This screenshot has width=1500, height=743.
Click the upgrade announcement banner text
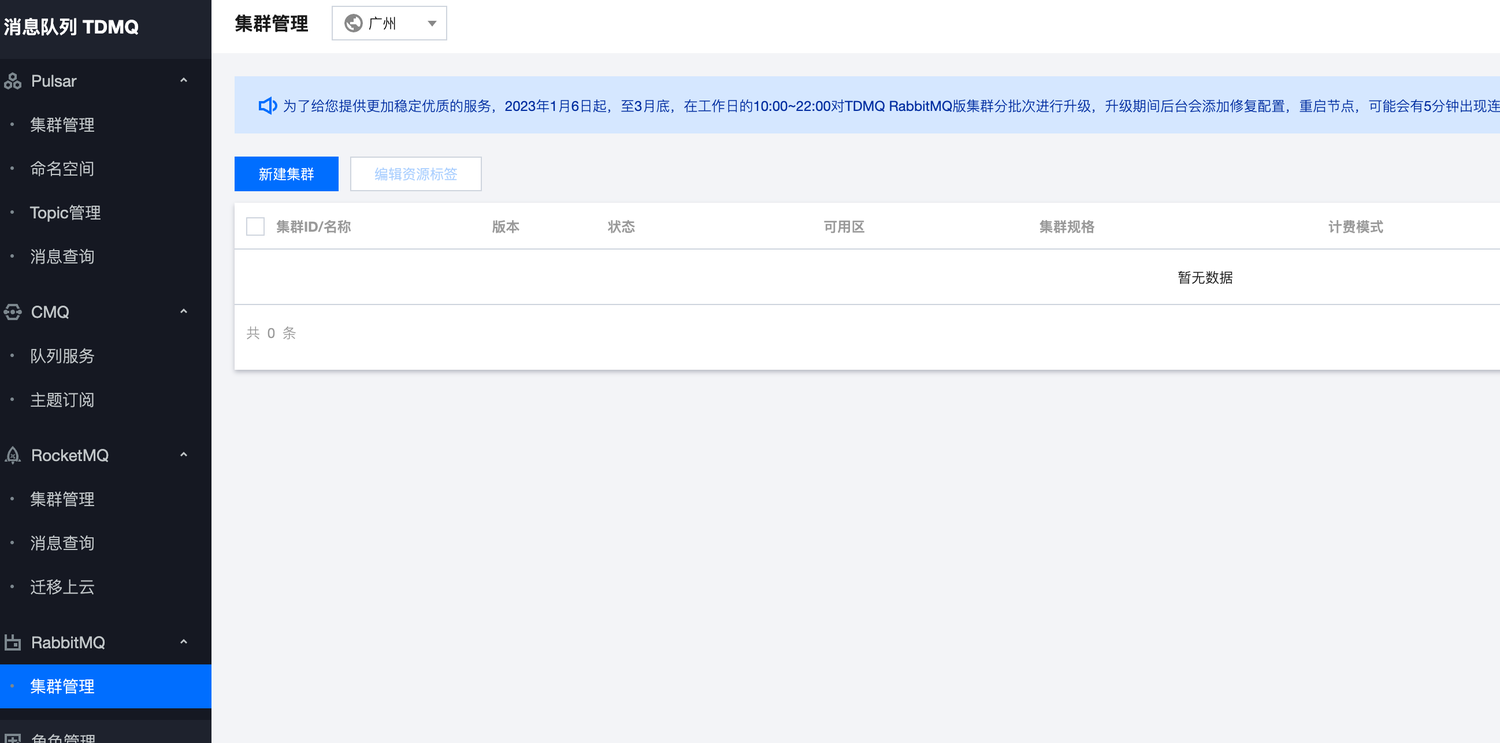pos(891,105)
